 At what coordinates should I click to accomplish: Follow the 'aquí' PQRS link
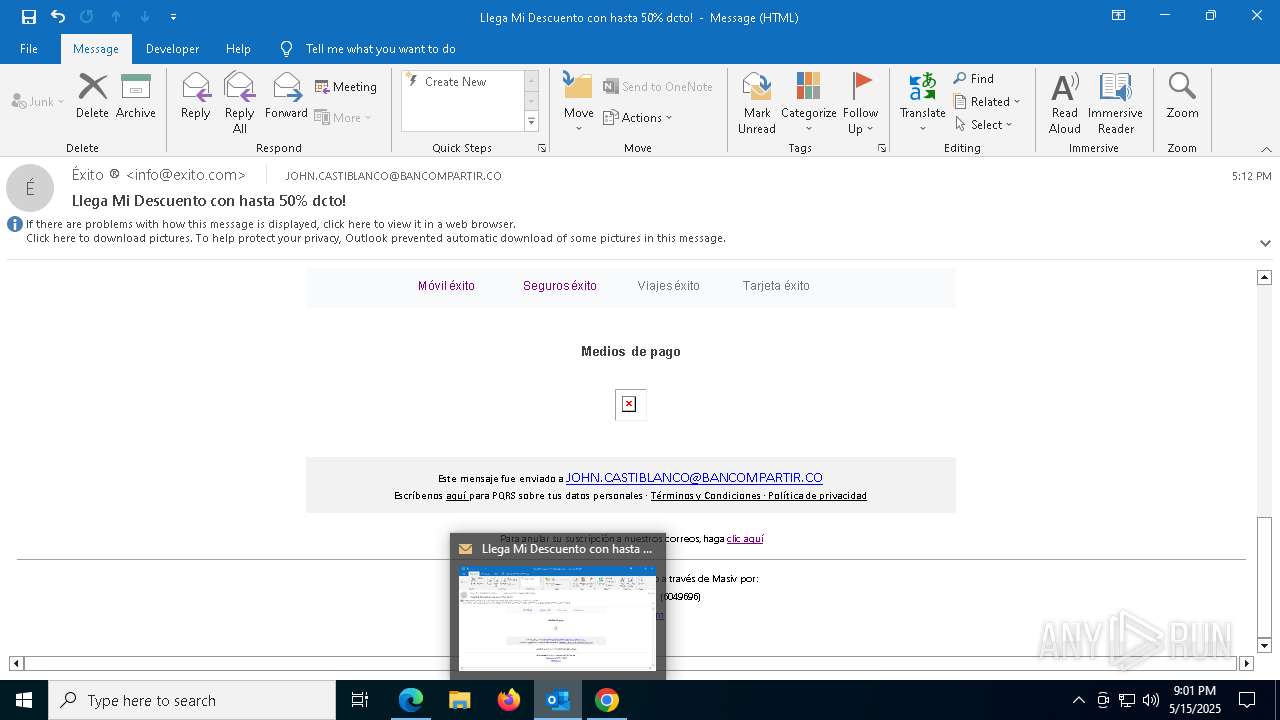click(456, 496)
